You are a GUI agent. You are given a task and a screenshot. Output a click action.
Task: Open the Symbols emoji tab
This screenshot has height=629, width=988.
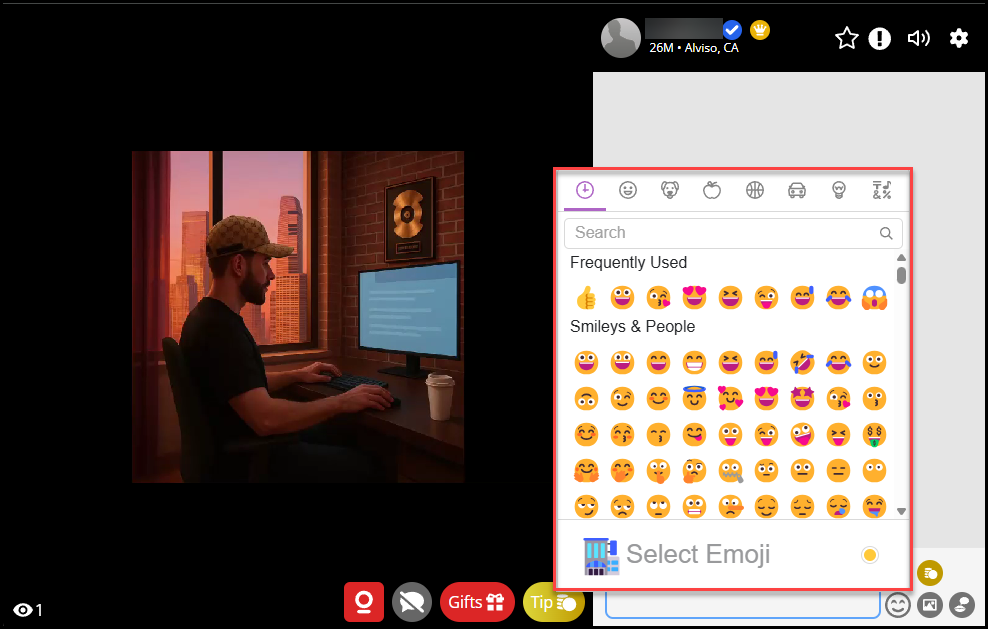pyautogui.click(x=882, y=190)
